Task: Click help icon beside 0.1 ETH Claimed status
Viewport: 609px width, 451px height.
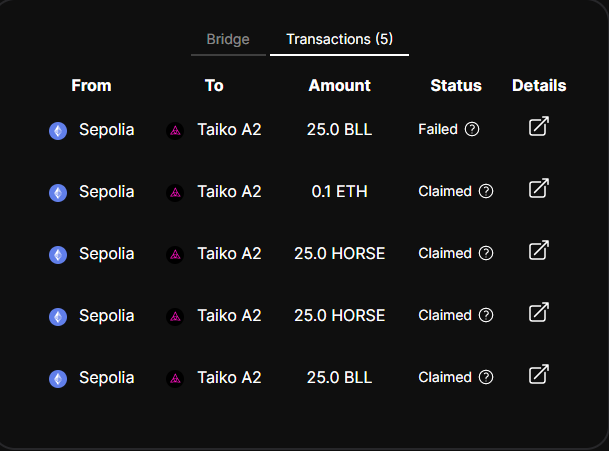Action: click(486, 191)
